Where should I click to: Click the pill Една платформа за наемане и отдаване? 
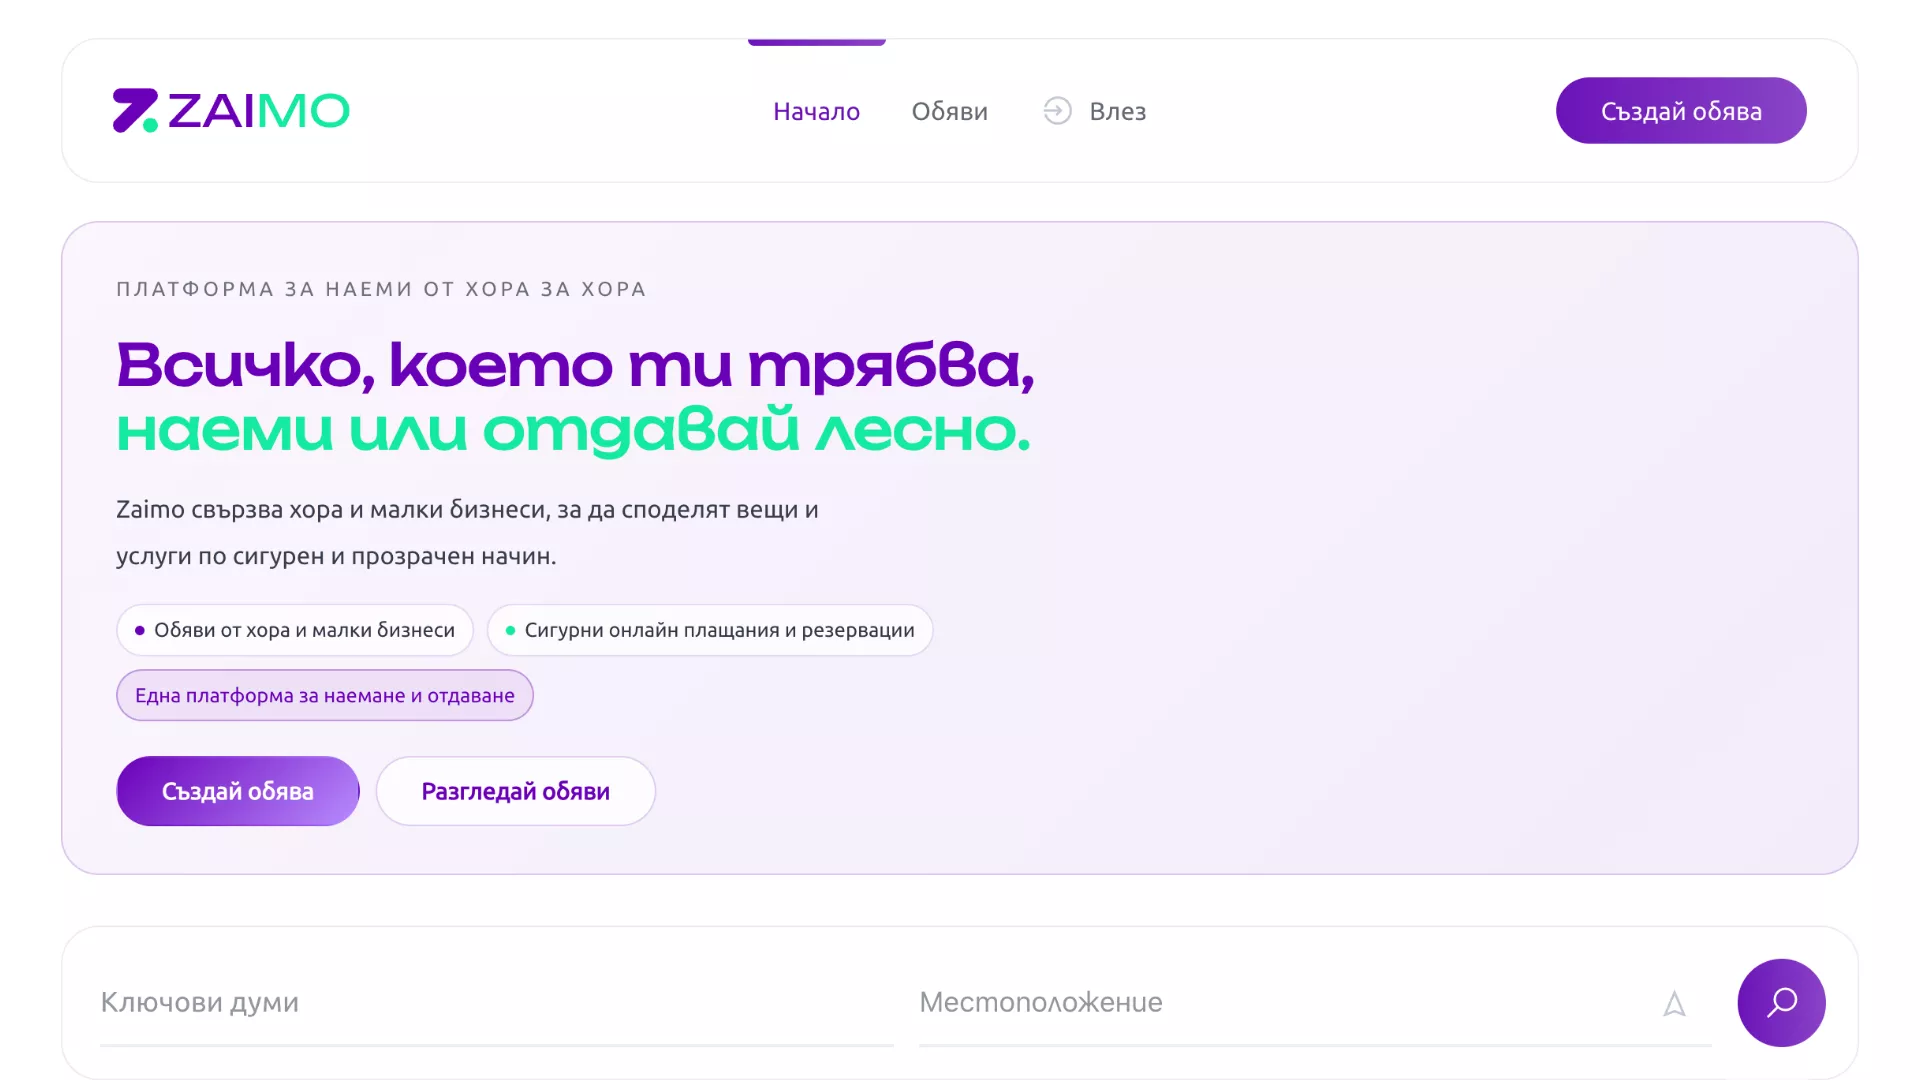tap(324, 694)
